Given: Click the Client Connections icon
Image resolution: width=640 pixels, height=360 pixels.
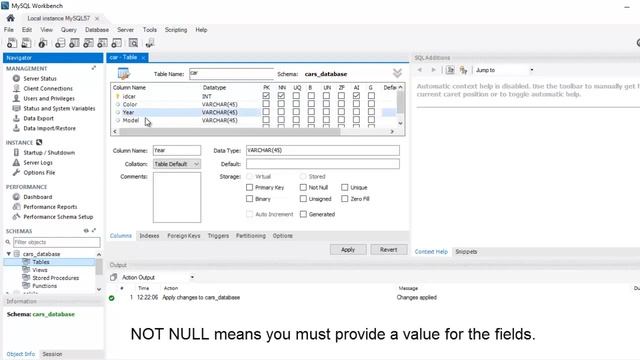Looking at the screenshot, I should pyautogui.click(x=16, y=88).
